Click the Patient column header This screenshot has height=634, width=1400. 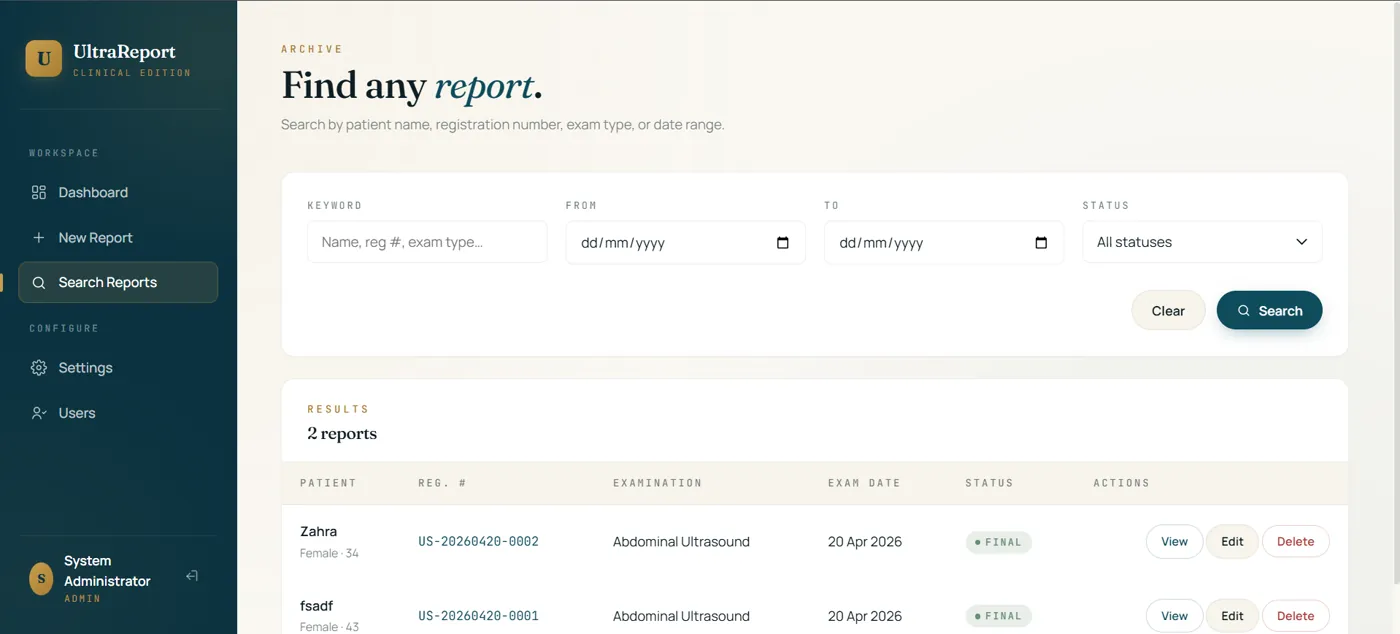328,483
